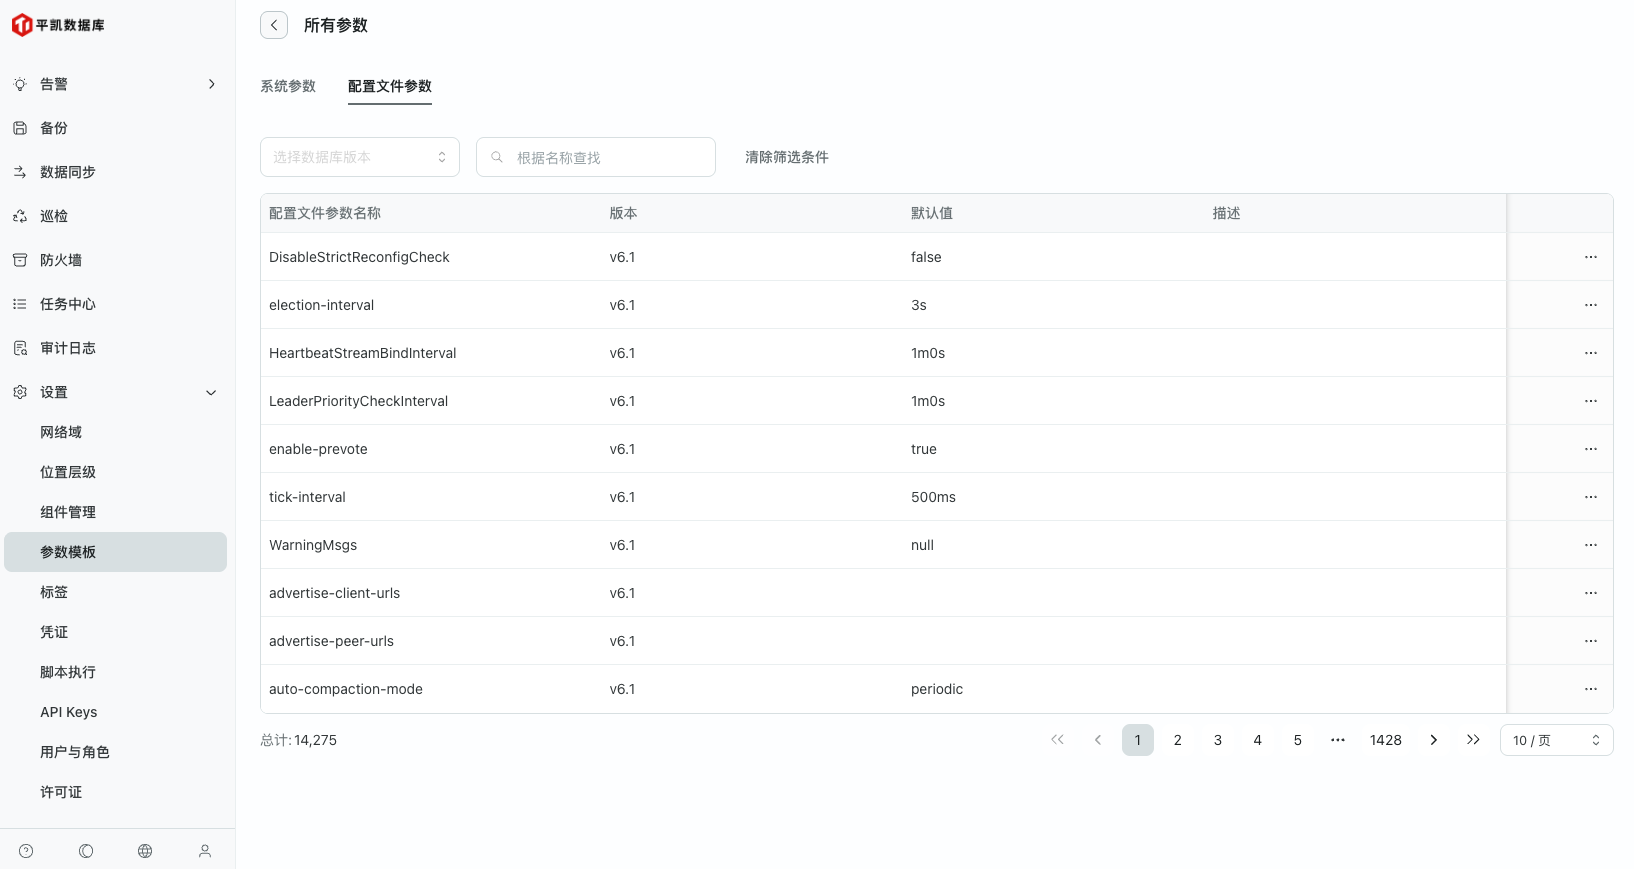Screen dimensions: 1634x869
Task: Toggle dark mode with the moon icon
Action: pos(86,851)
